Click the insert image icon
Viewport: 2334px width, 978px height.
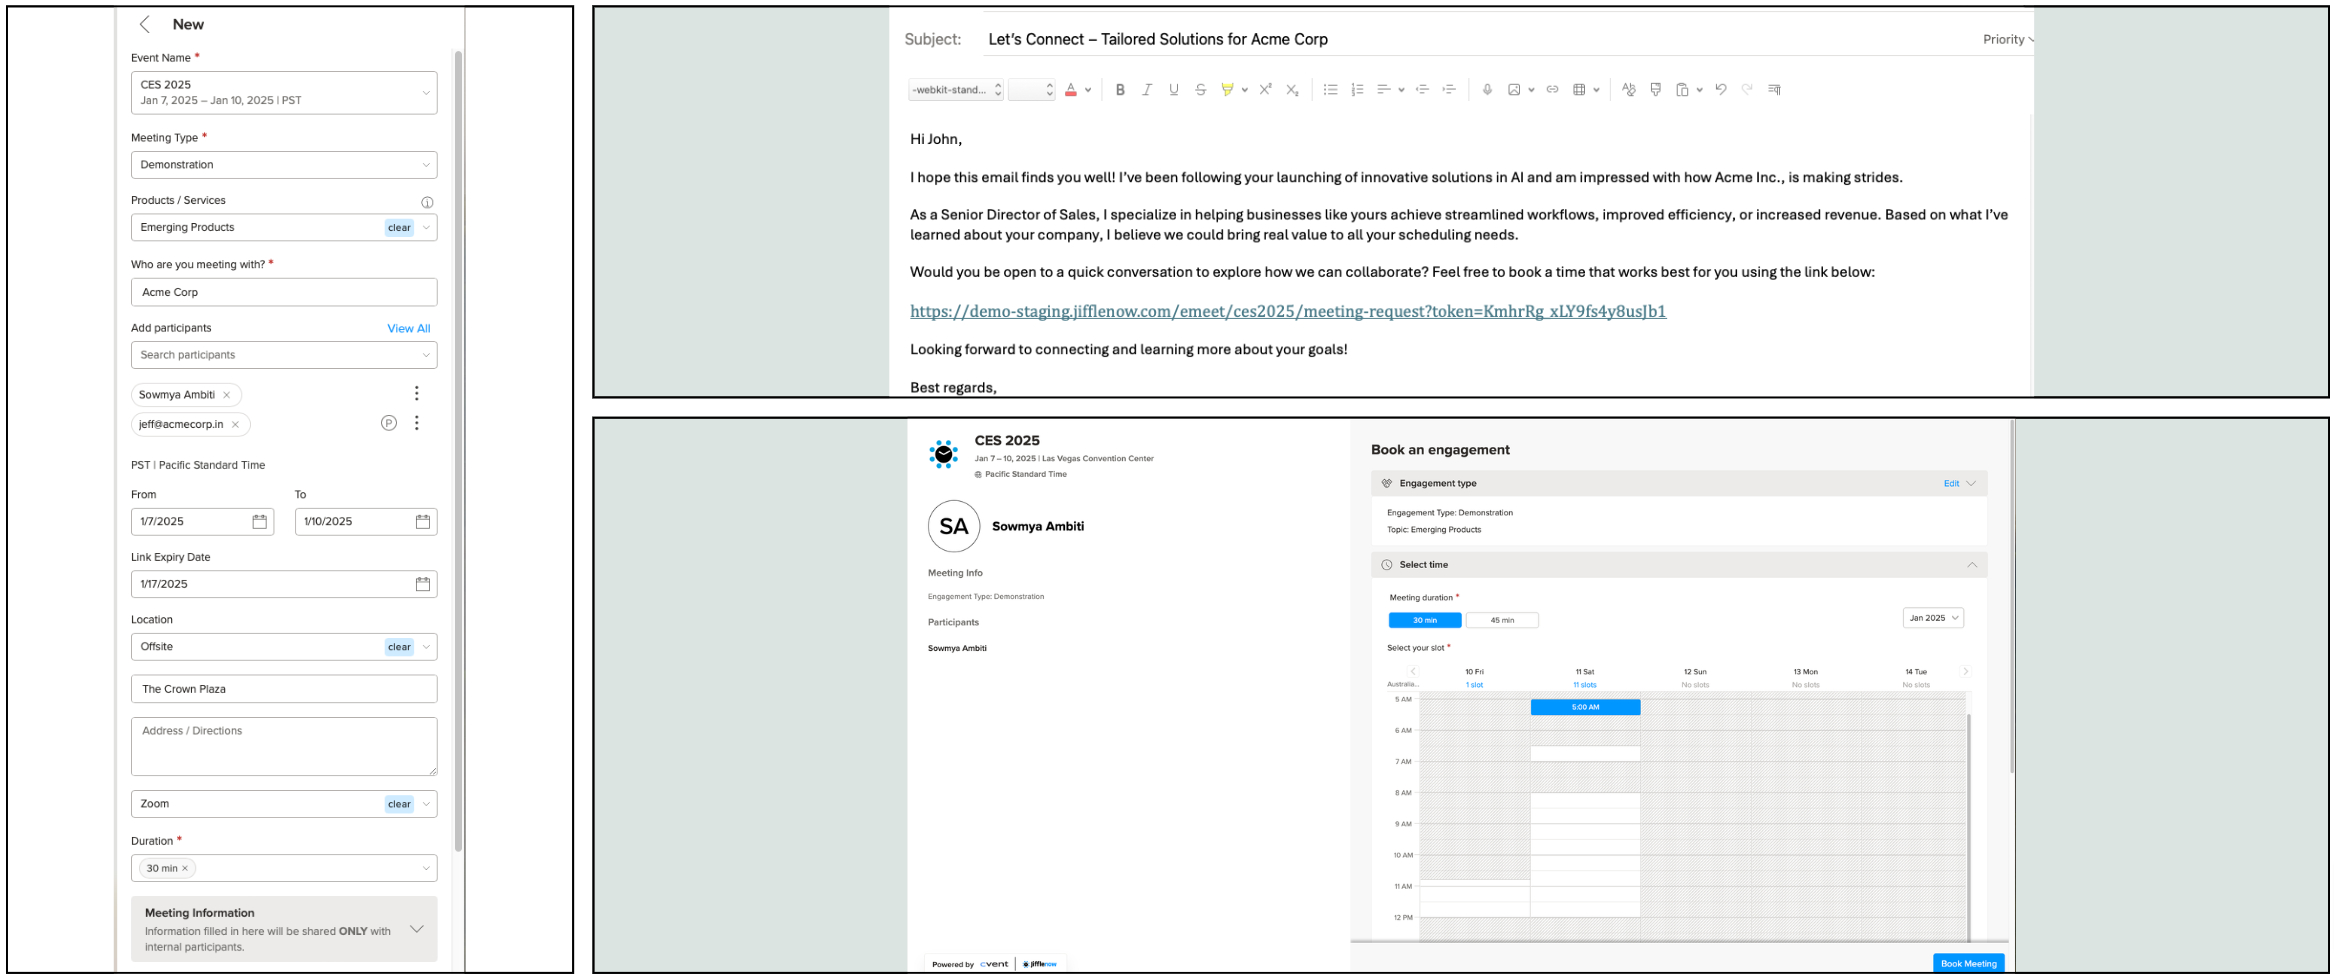1514,90
